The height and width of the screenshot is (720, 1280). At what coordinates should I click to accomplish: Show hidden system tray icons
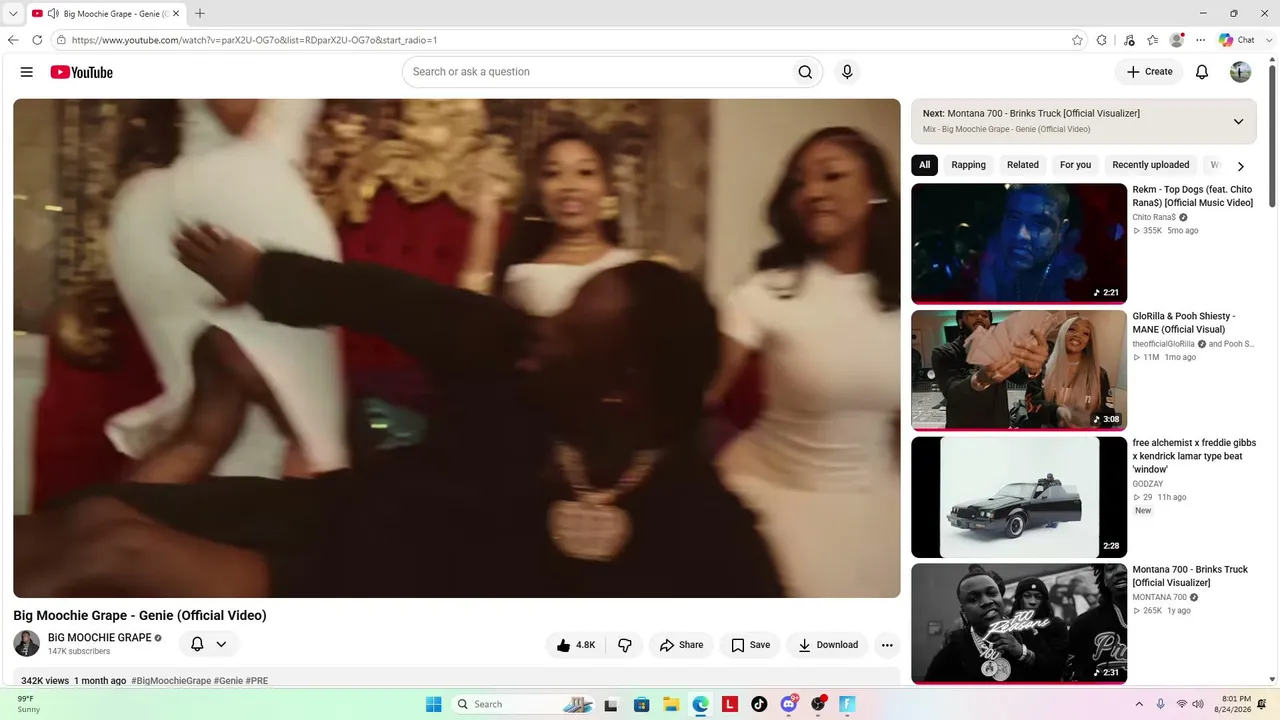1138,704
